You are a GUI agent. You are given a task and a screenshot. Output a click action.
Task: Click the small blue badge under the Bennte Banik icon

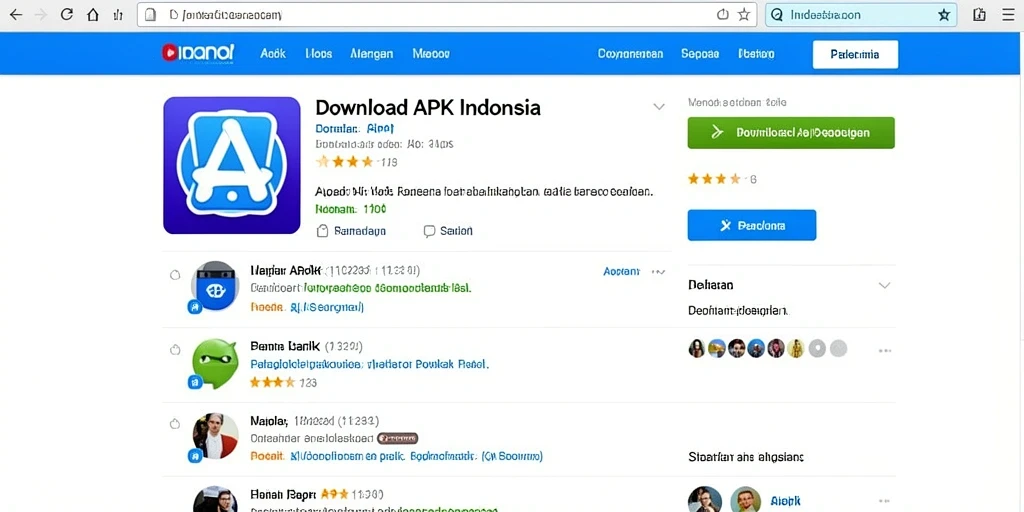(x=195, y=383)
